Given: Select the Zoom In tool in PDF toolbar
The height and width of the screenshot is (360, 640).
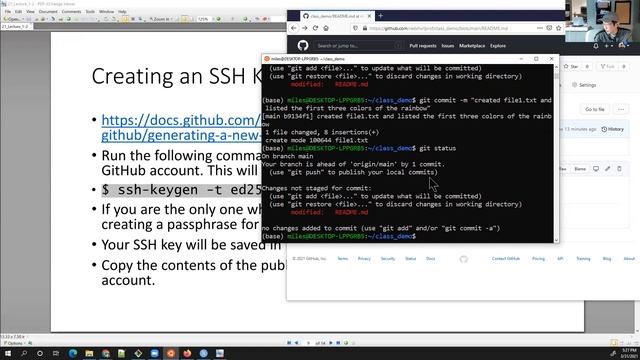Looking at the screenshot, I should click(x=160, y=19).
